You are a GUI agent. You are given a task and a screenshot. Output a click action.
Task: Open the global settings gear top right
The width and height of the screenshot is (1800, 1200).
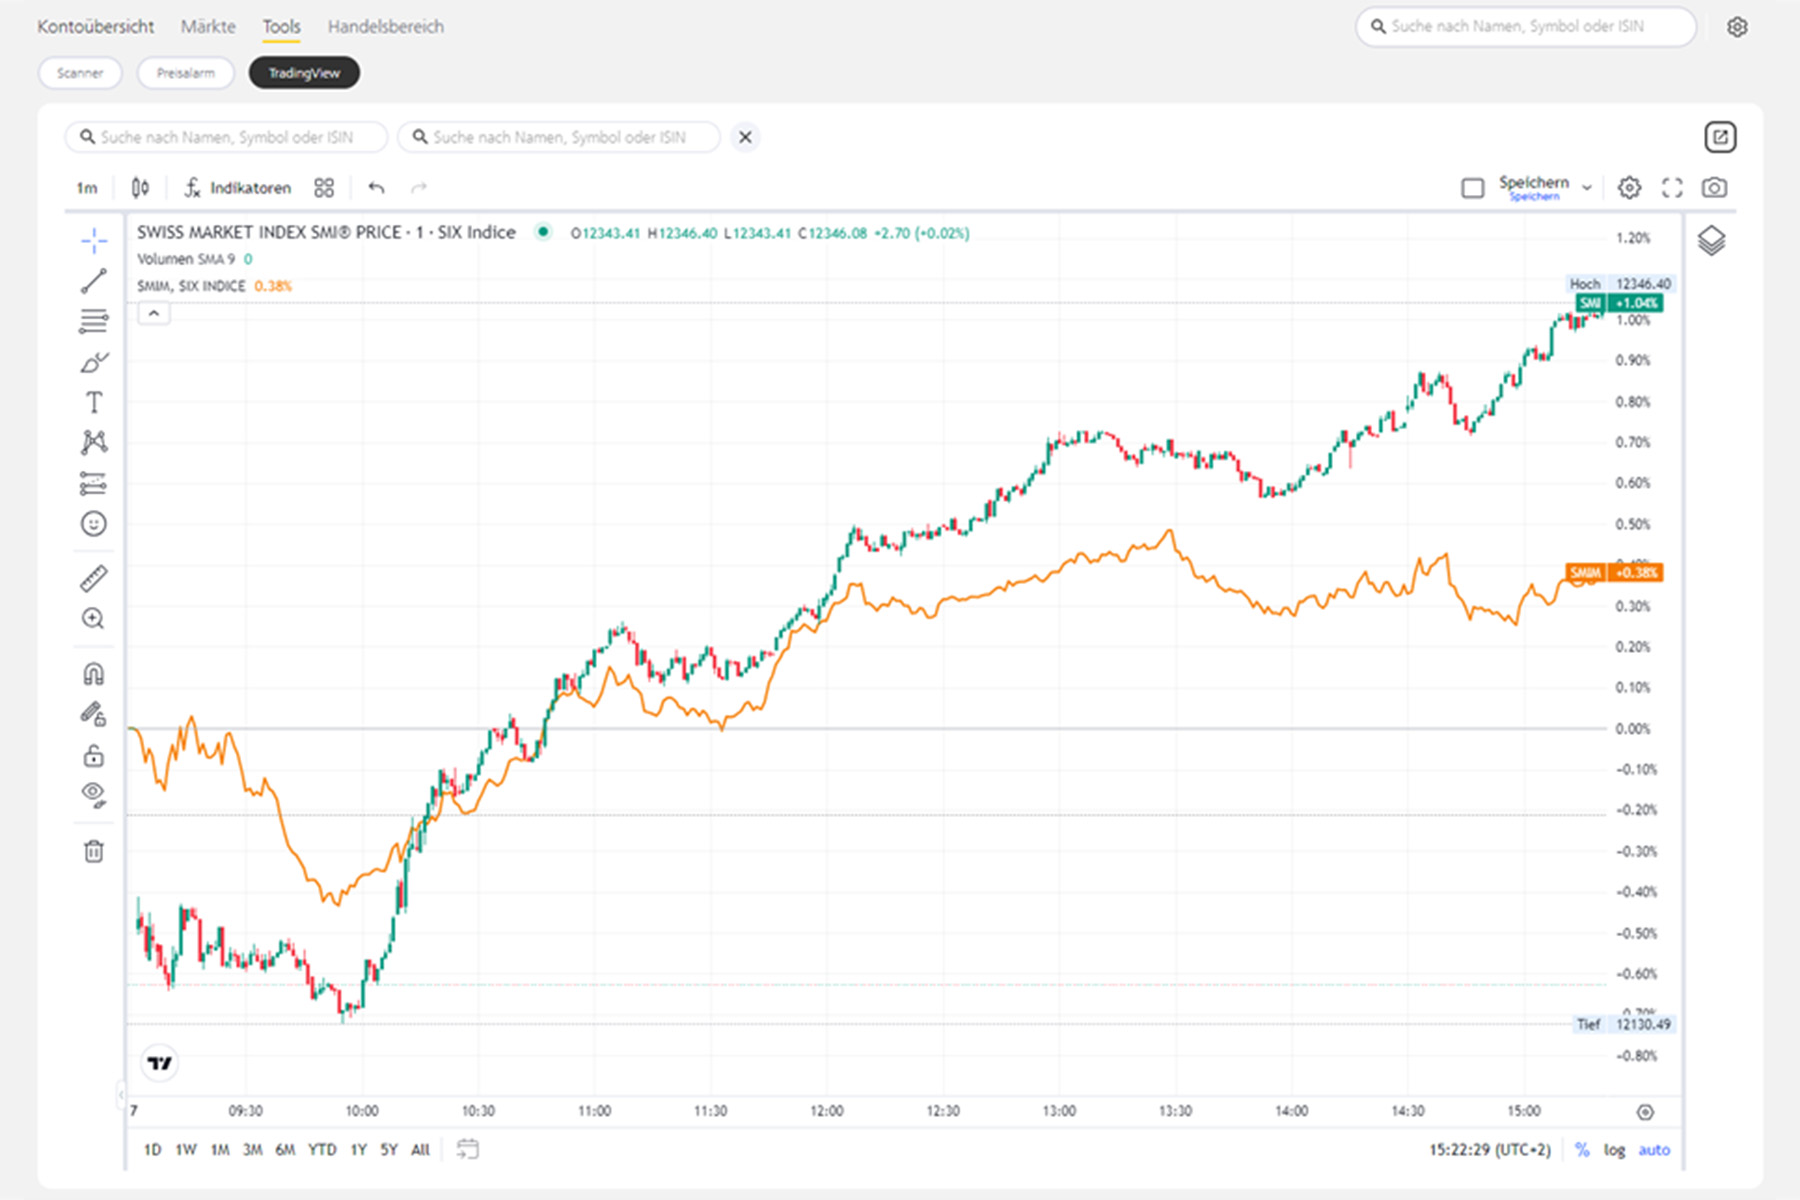[x=1737, y=27]
